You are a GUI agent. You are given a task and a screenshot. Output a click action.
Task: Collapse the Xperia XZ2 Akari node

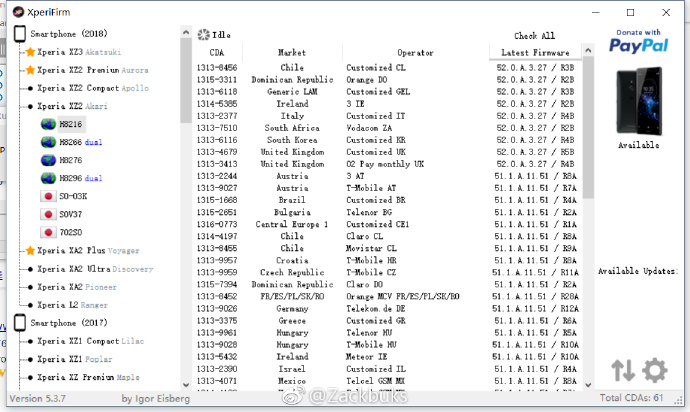coord(72,106)
